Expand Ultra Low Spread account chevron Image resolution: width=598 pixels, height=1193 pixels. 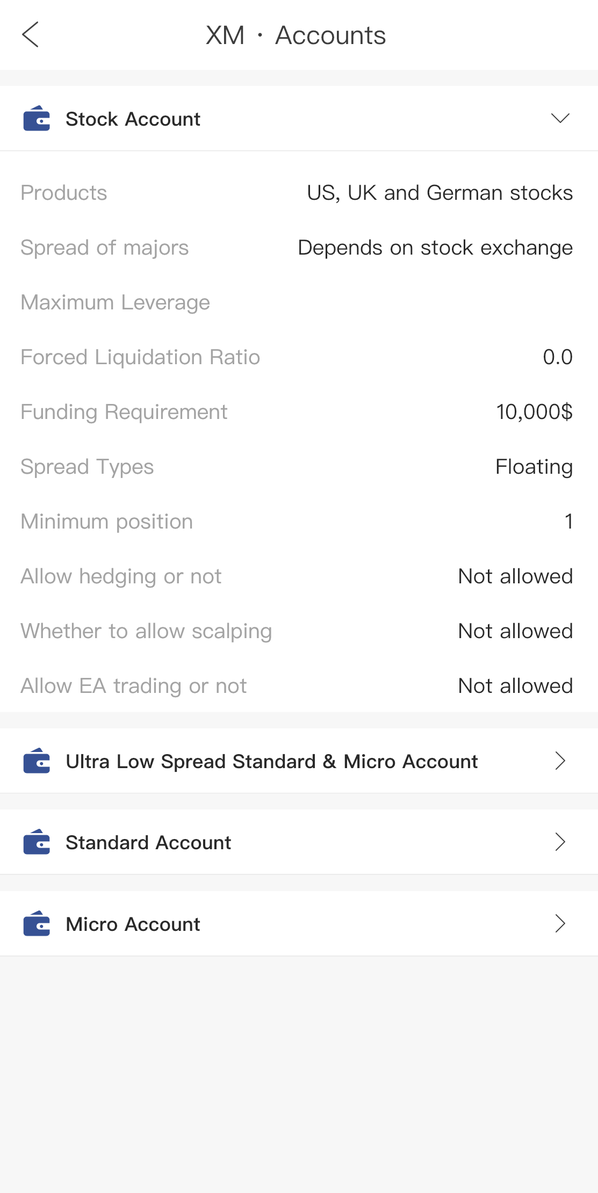[x=561, y=761]
